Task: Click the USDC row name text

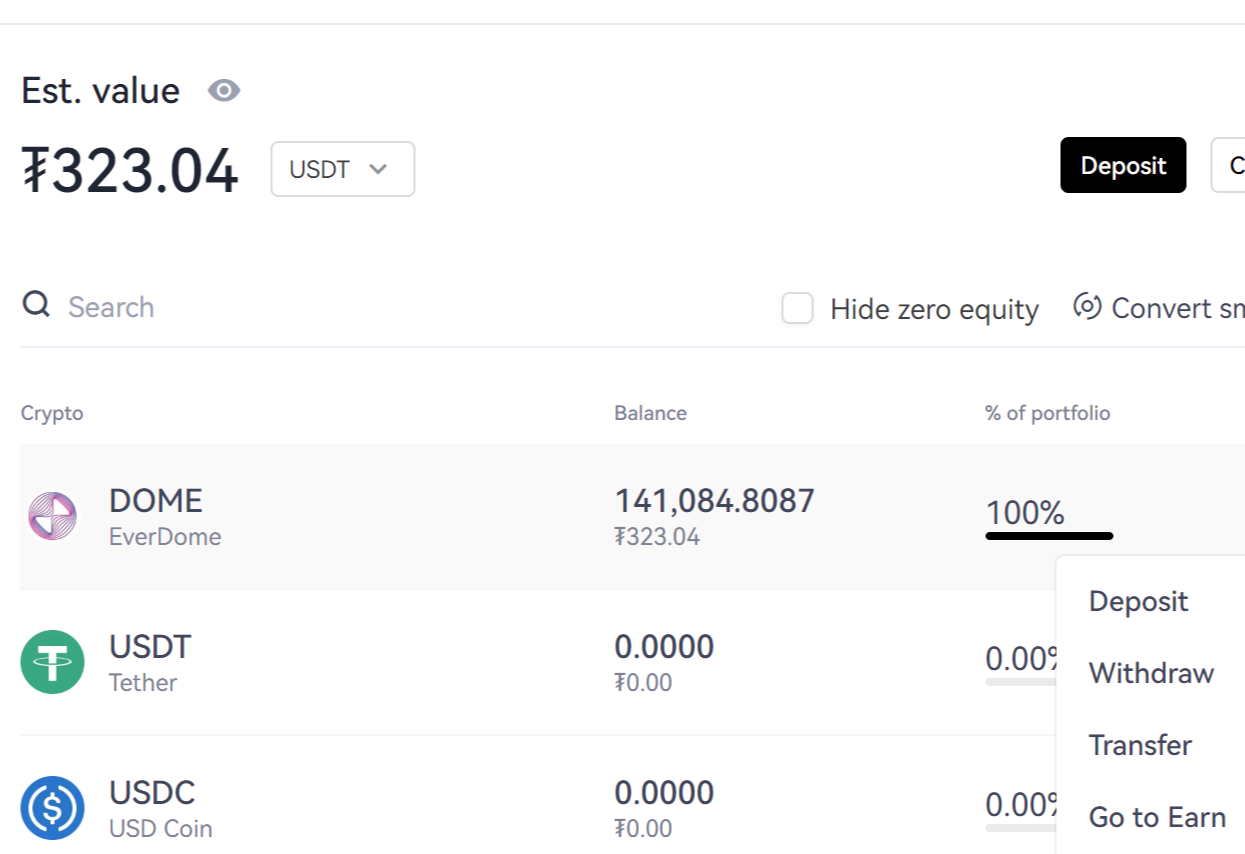Action: [x=152, y=792]
